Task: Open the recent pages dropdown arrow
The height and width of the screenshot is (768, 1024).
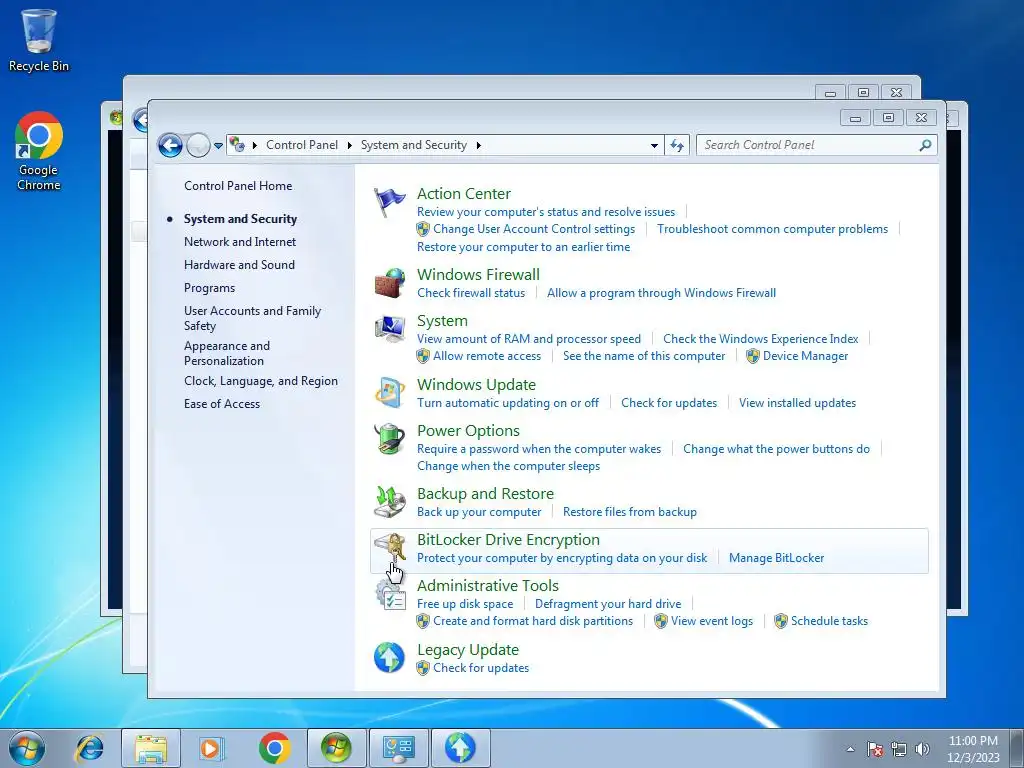Action: pos(218,146)
